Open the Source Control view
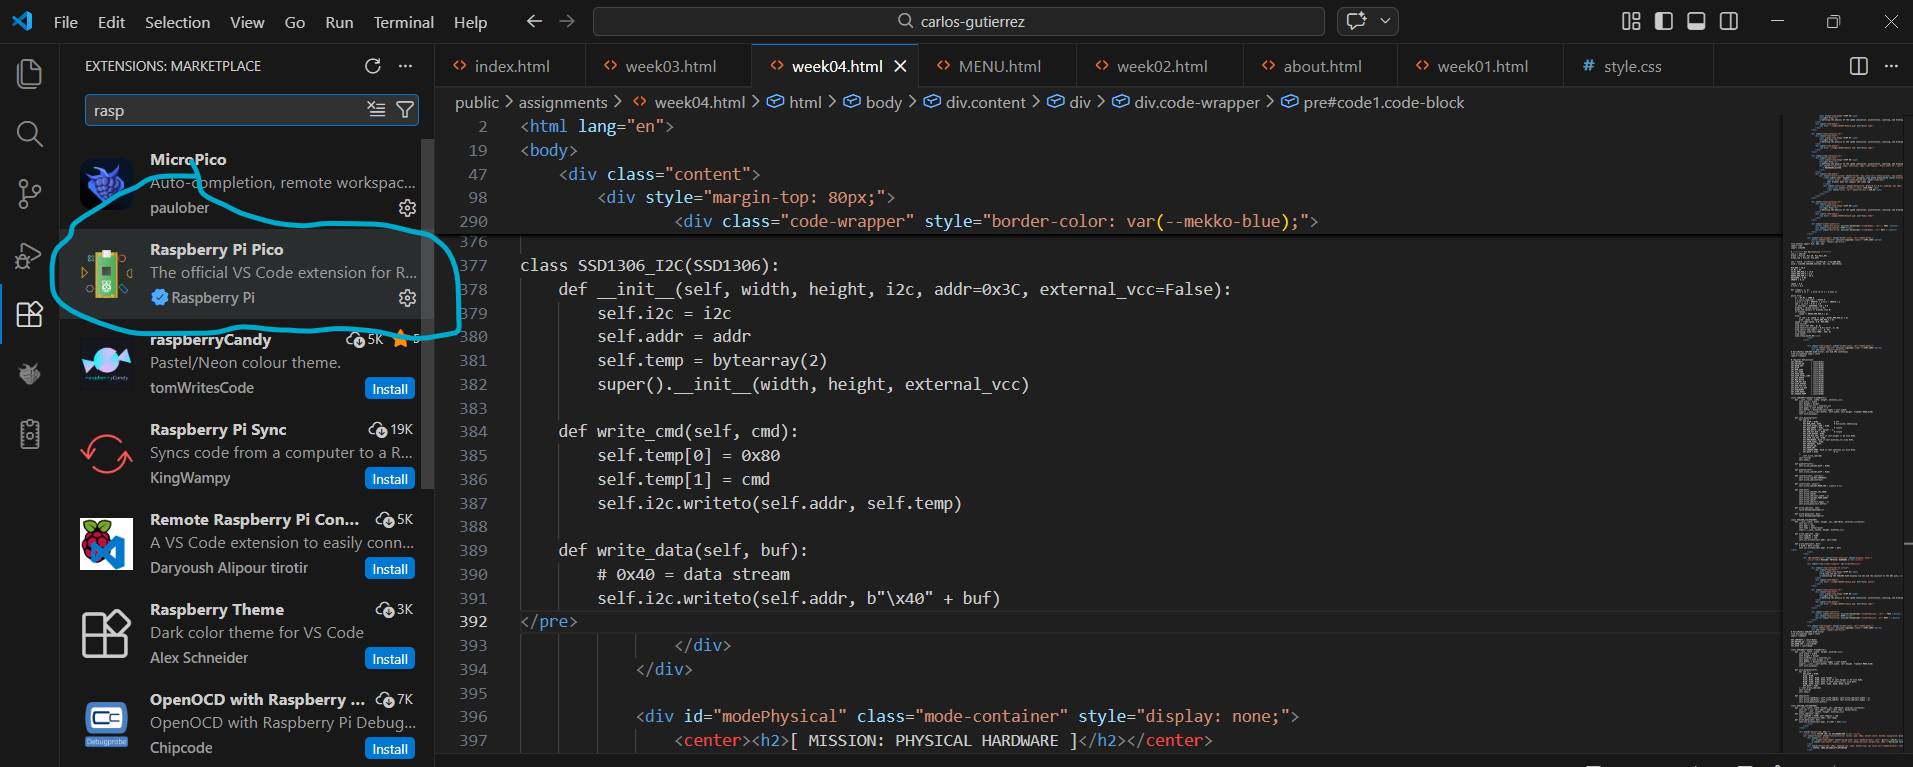Screen dimensions: 1913x767 coord(30,194)
